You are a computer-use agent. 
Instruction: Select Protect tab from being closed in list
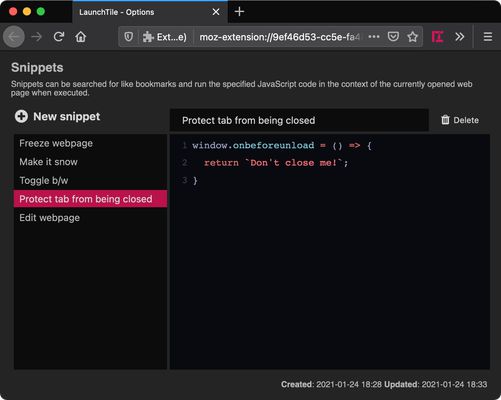coord(90,199)
